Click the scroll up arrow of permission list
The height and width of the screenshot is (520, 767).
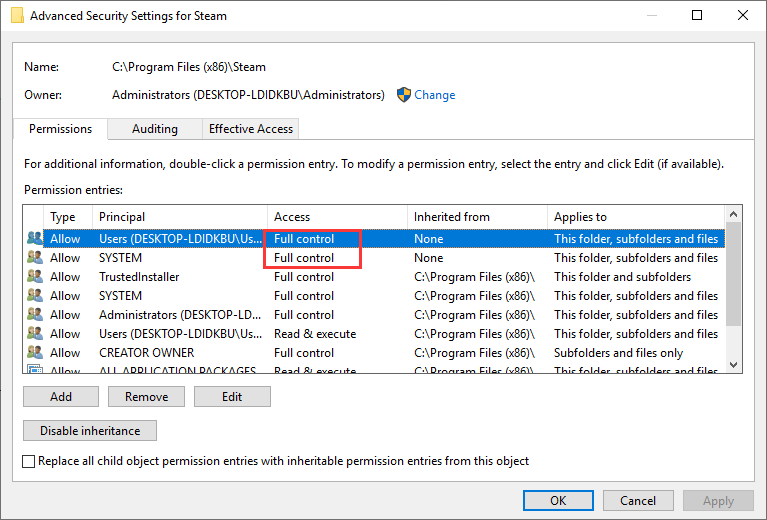pos(733,214)
